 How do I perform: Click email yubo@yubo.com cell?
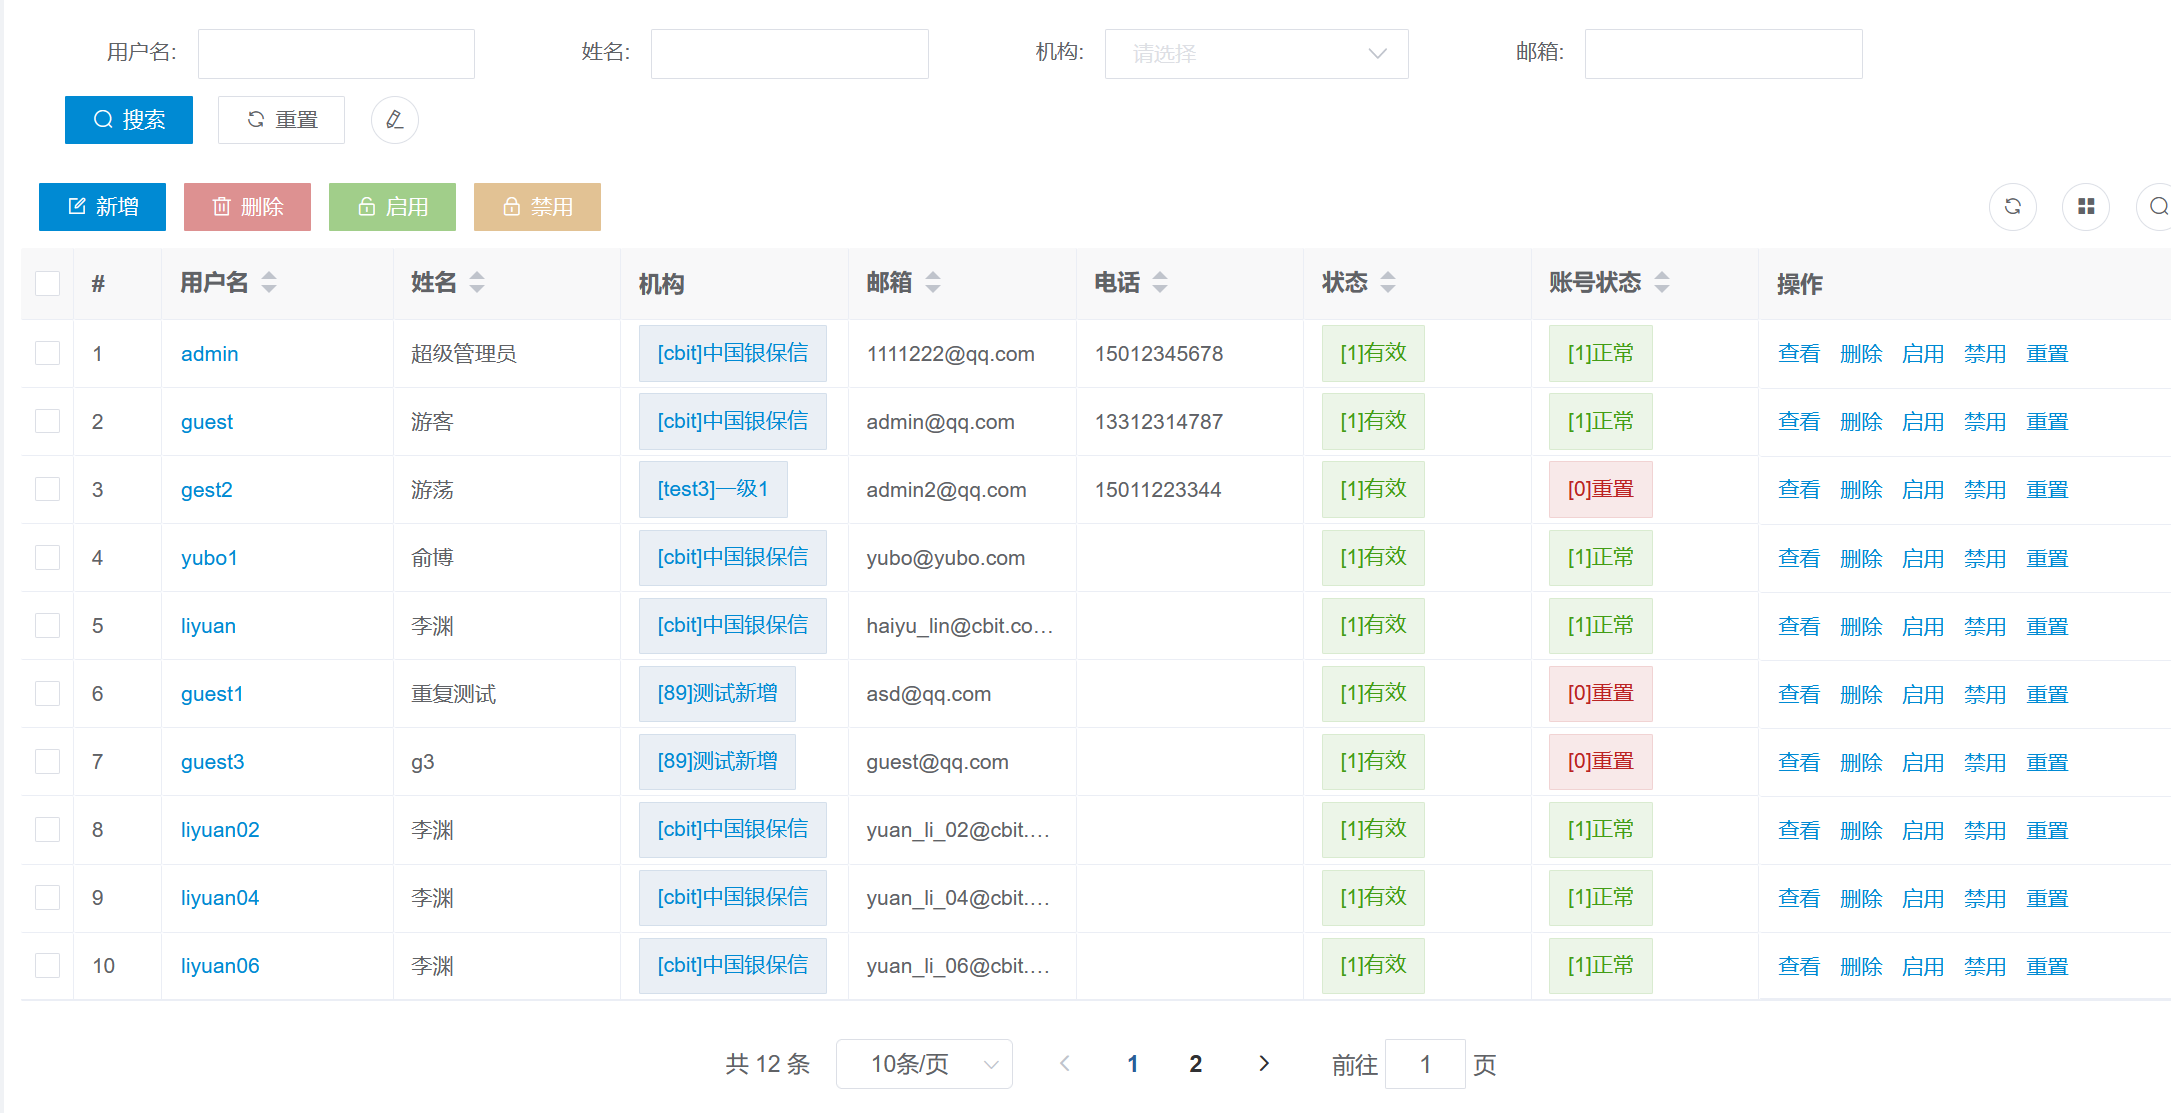pyautogui.click(x=946, y=558)
